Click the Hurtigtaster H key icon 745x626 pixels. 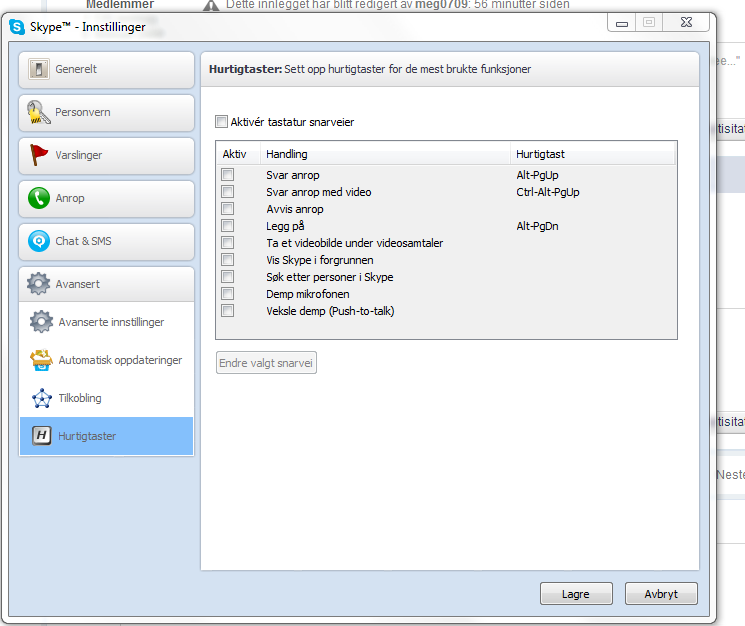[41, 436]
